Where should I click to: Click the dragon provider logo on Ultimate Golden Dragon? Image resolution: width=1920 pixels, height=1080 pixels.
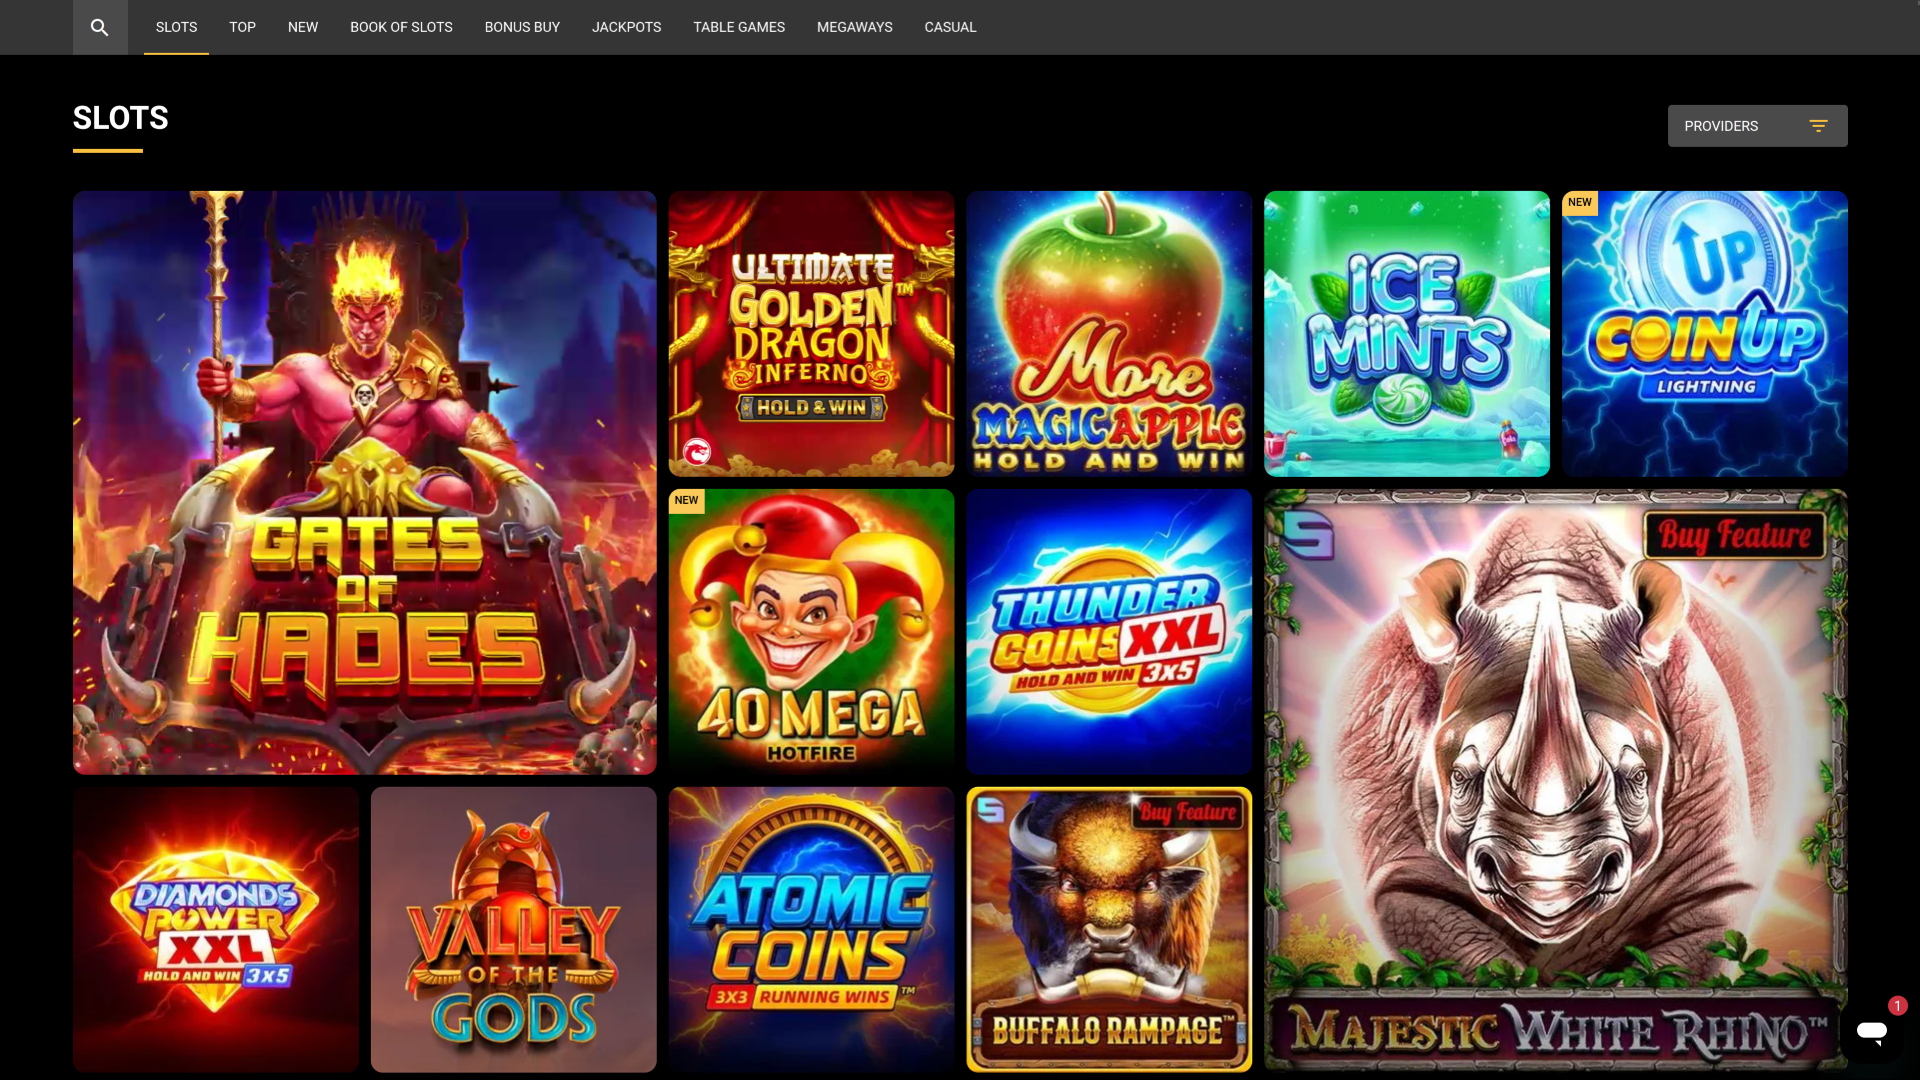click(696, 451)
